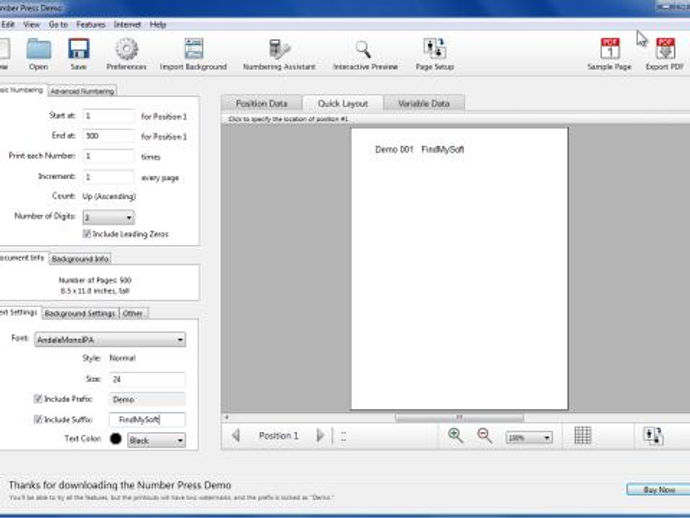Open Preferences gear icon
Viewport: 690px width, 518px height.
tap(127, 49)
